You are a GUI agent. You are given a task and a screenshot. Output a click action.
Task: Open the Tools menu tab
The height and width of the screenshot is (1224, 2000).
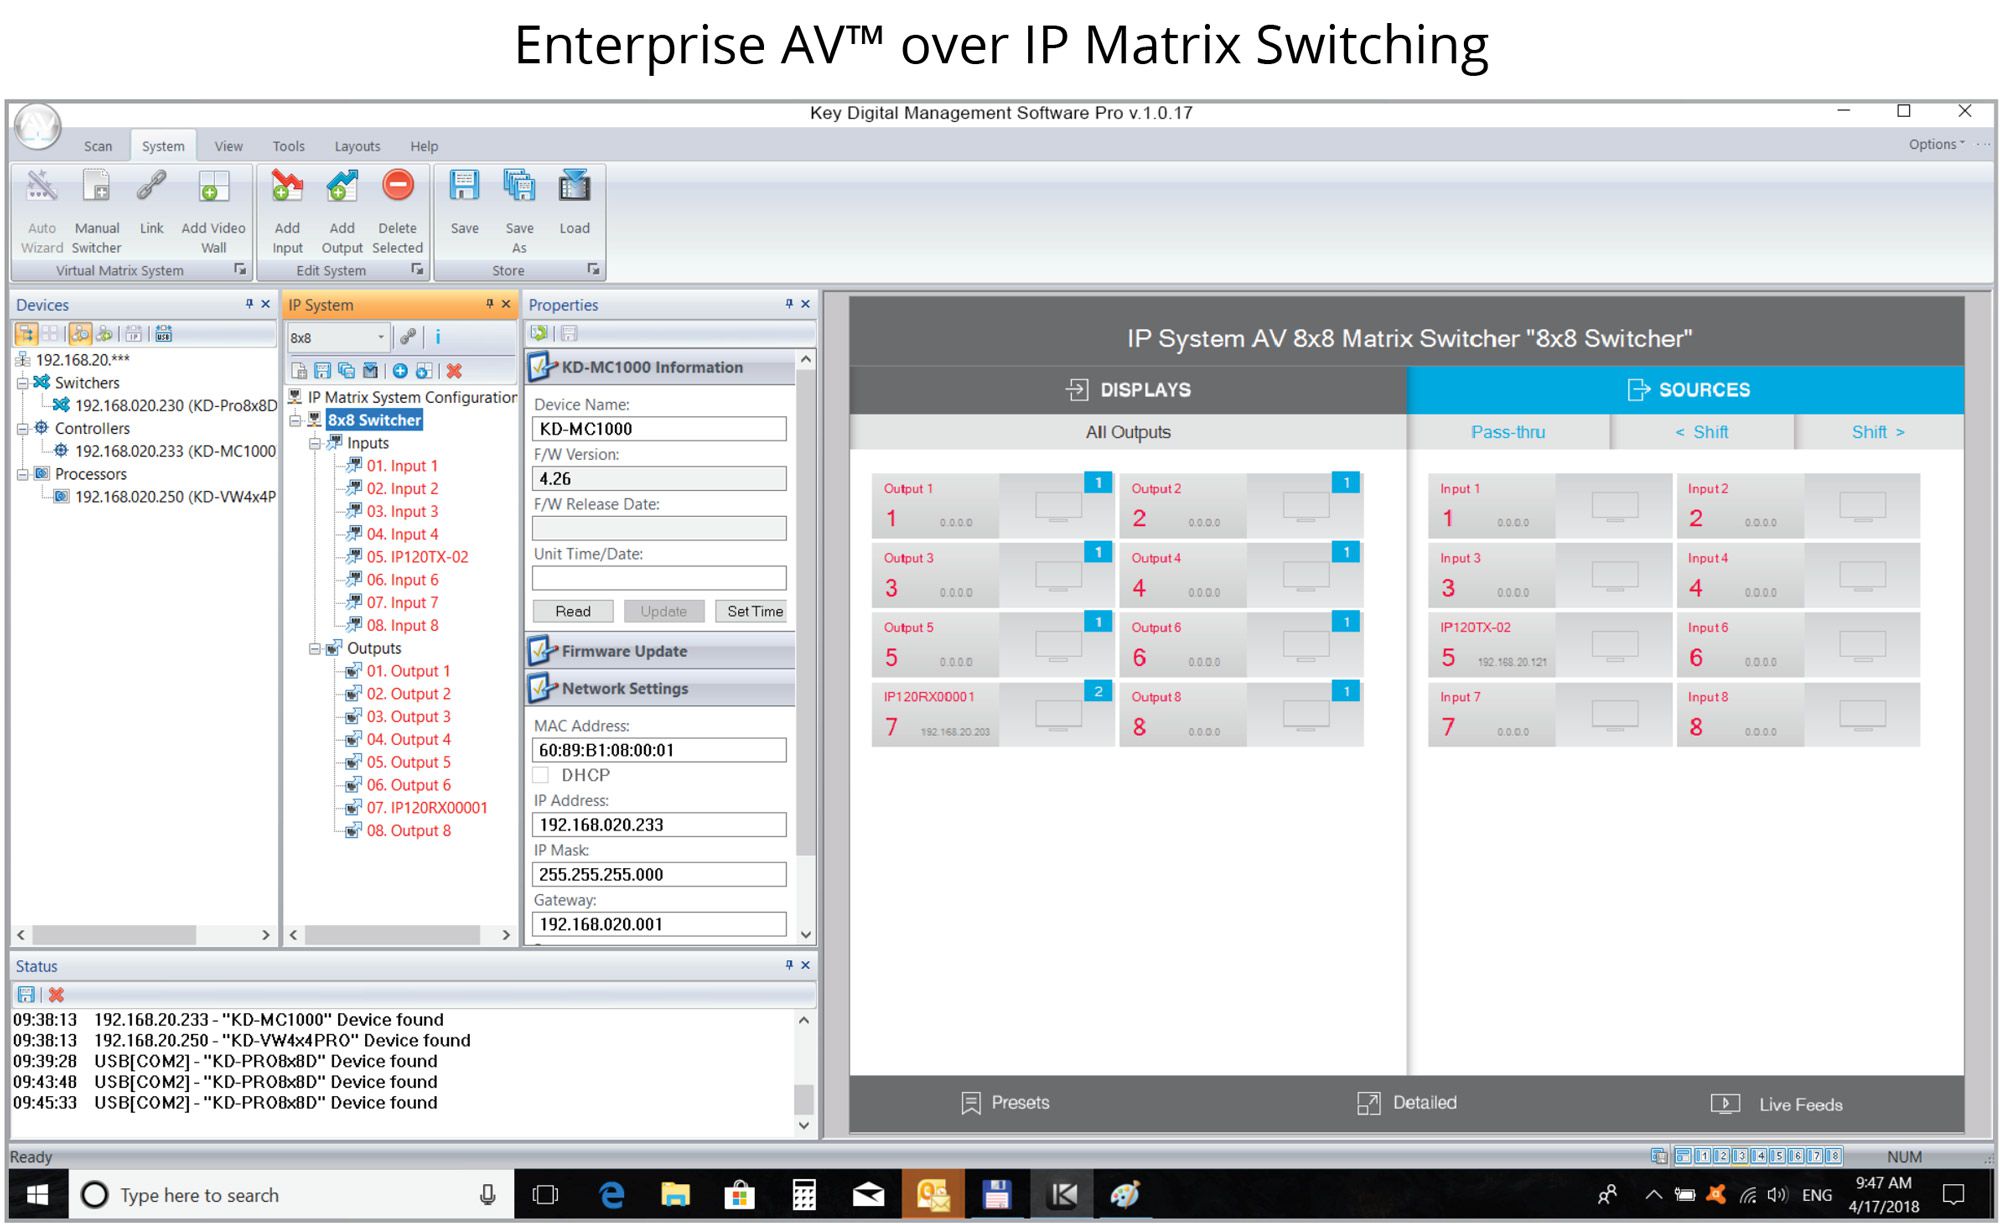(288, 146)
